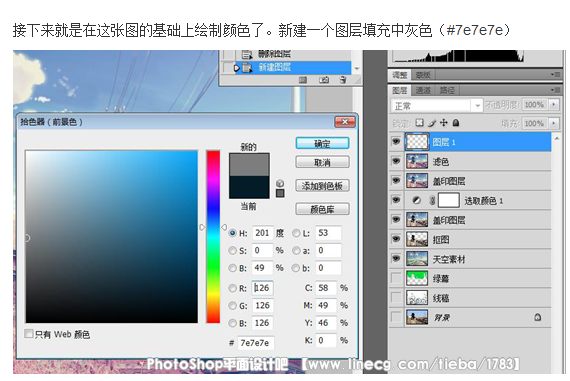Image resolution: width=570 pixels, height=381 pixels.
Task: Click the lock all padlock icon
Action: 456,123
